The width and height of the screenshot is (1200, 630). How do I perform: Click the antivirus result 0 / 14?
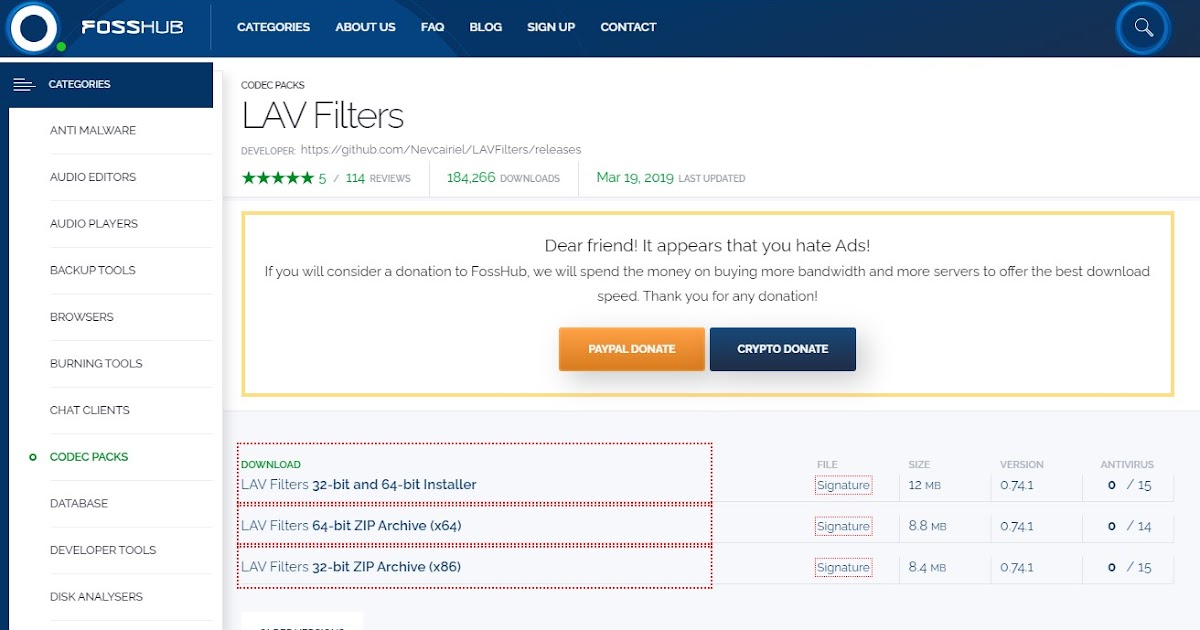[x=1130, y=526]
